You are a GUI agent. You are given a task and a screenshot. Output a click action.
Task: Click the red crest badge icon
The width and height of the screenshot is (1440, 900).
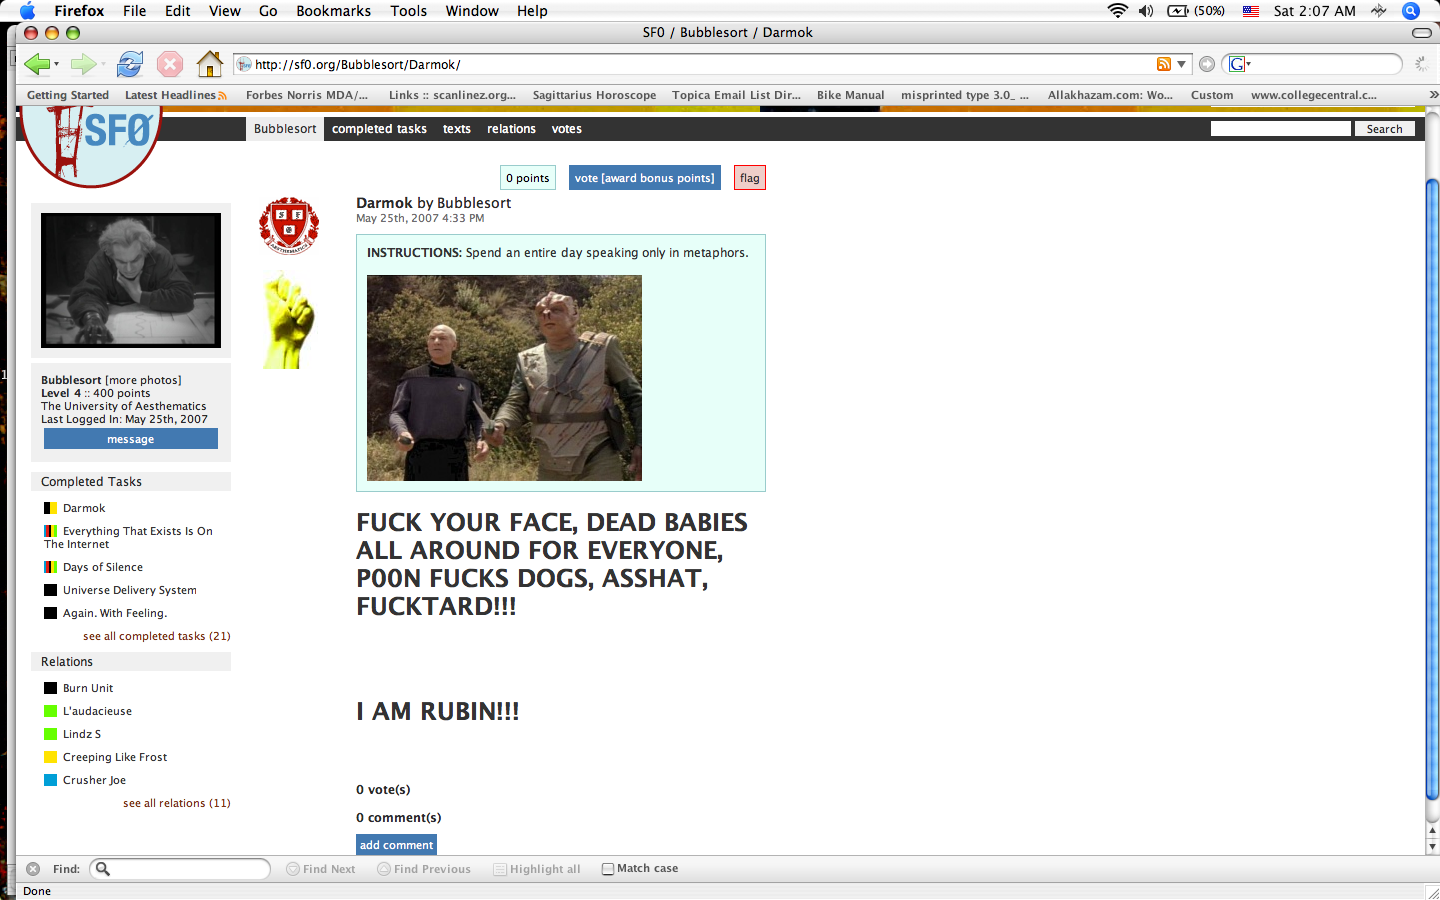click(x=289, y=225)
